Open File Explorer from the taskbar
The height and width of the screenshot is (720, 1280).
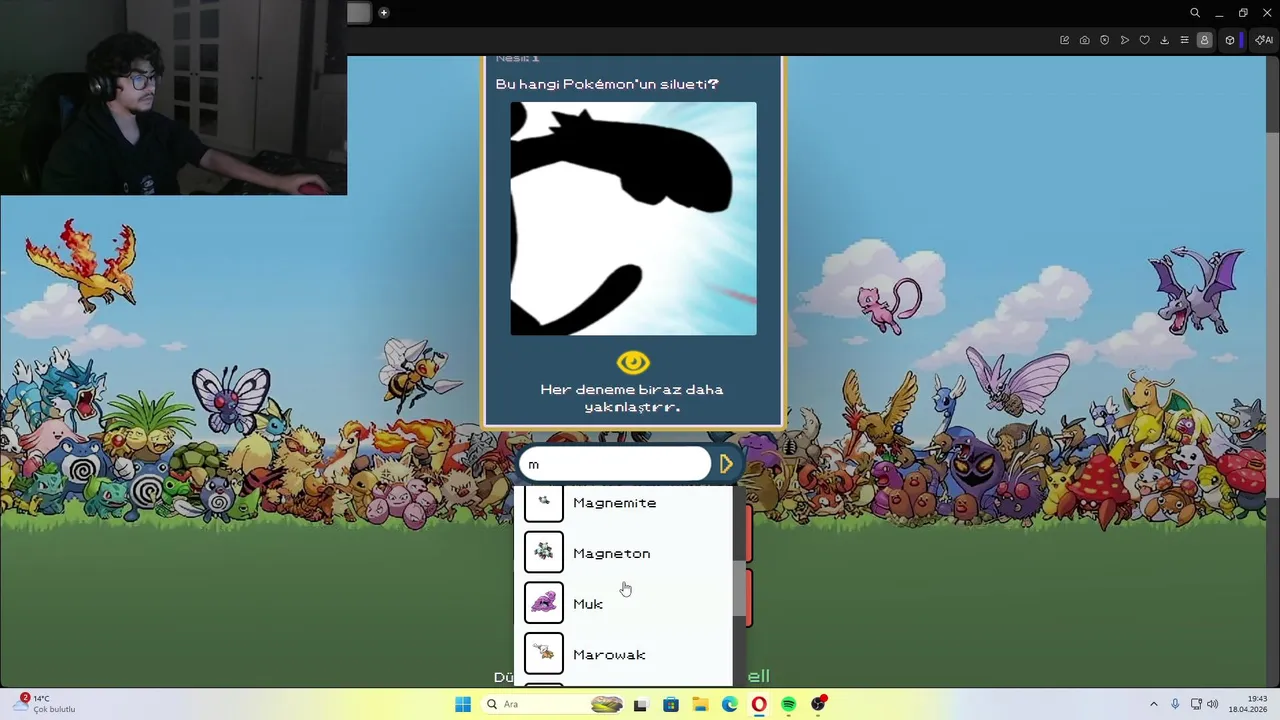click(x=700, y=704)
